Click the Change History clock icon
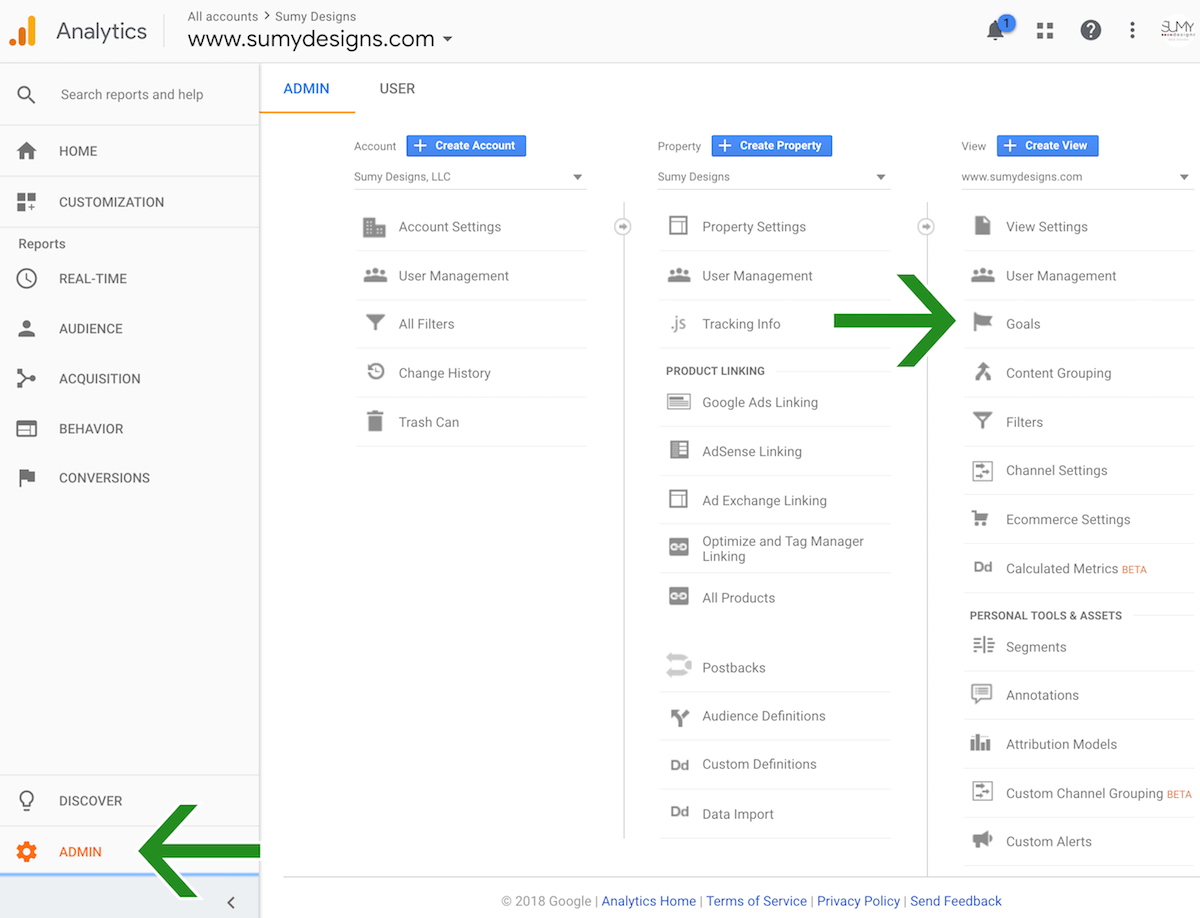The height and width of the screenshot is (918, 1200). pyautogui.click(x=375, y=372)
